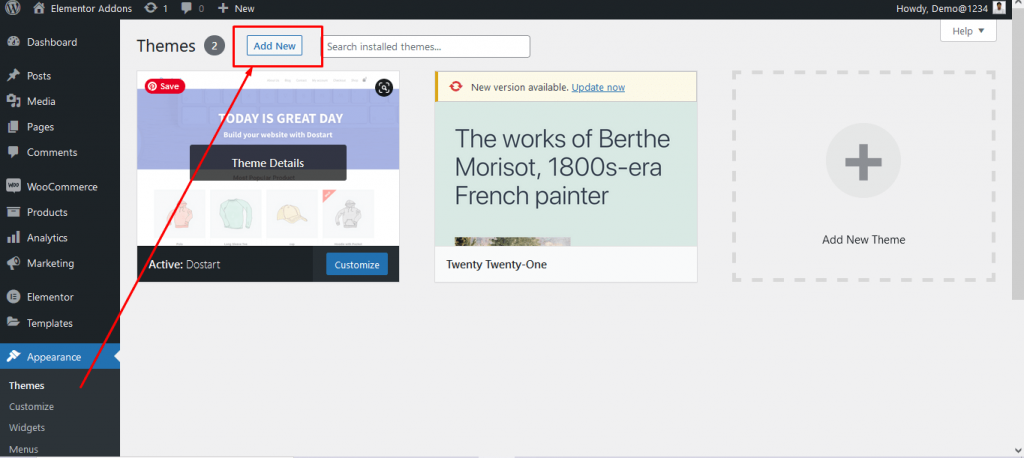Focus the Search installed themes field

[x=426, y=46]
